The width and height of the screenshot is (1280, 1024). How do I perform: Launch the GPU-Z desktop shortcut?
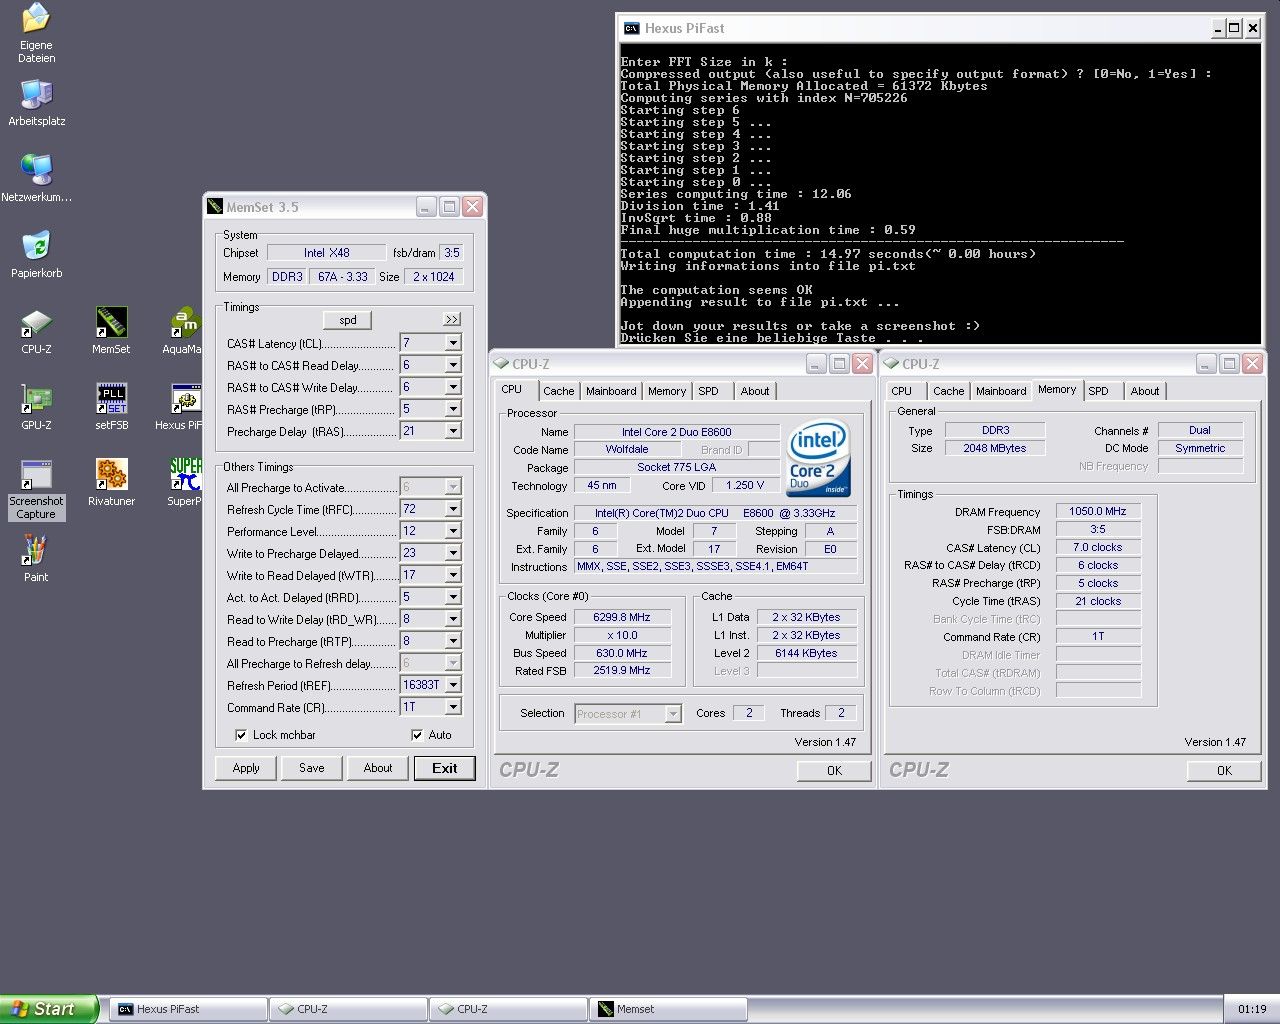pos(36,406)
